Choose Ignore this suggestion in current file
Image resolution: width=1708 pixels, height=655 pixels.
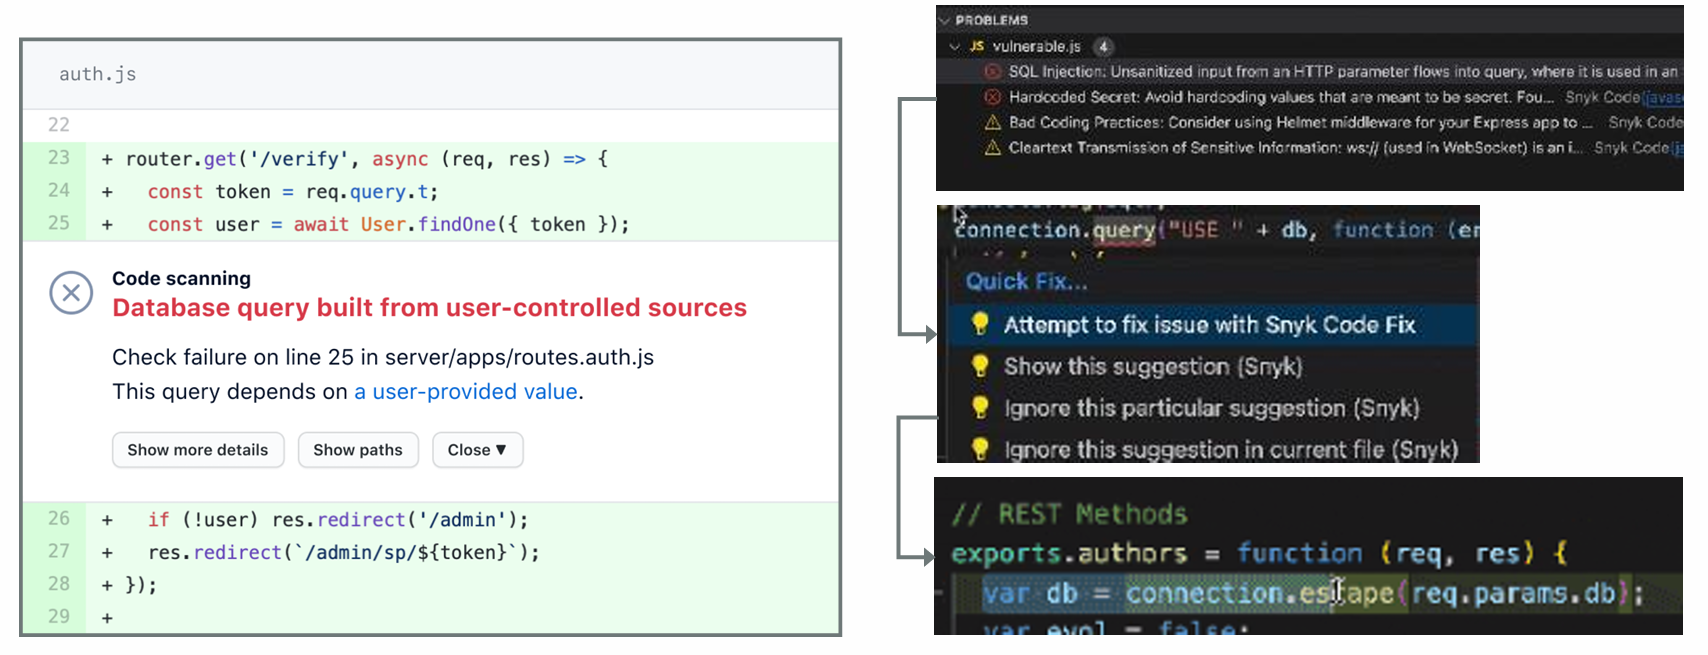[x=1230, y=450]
